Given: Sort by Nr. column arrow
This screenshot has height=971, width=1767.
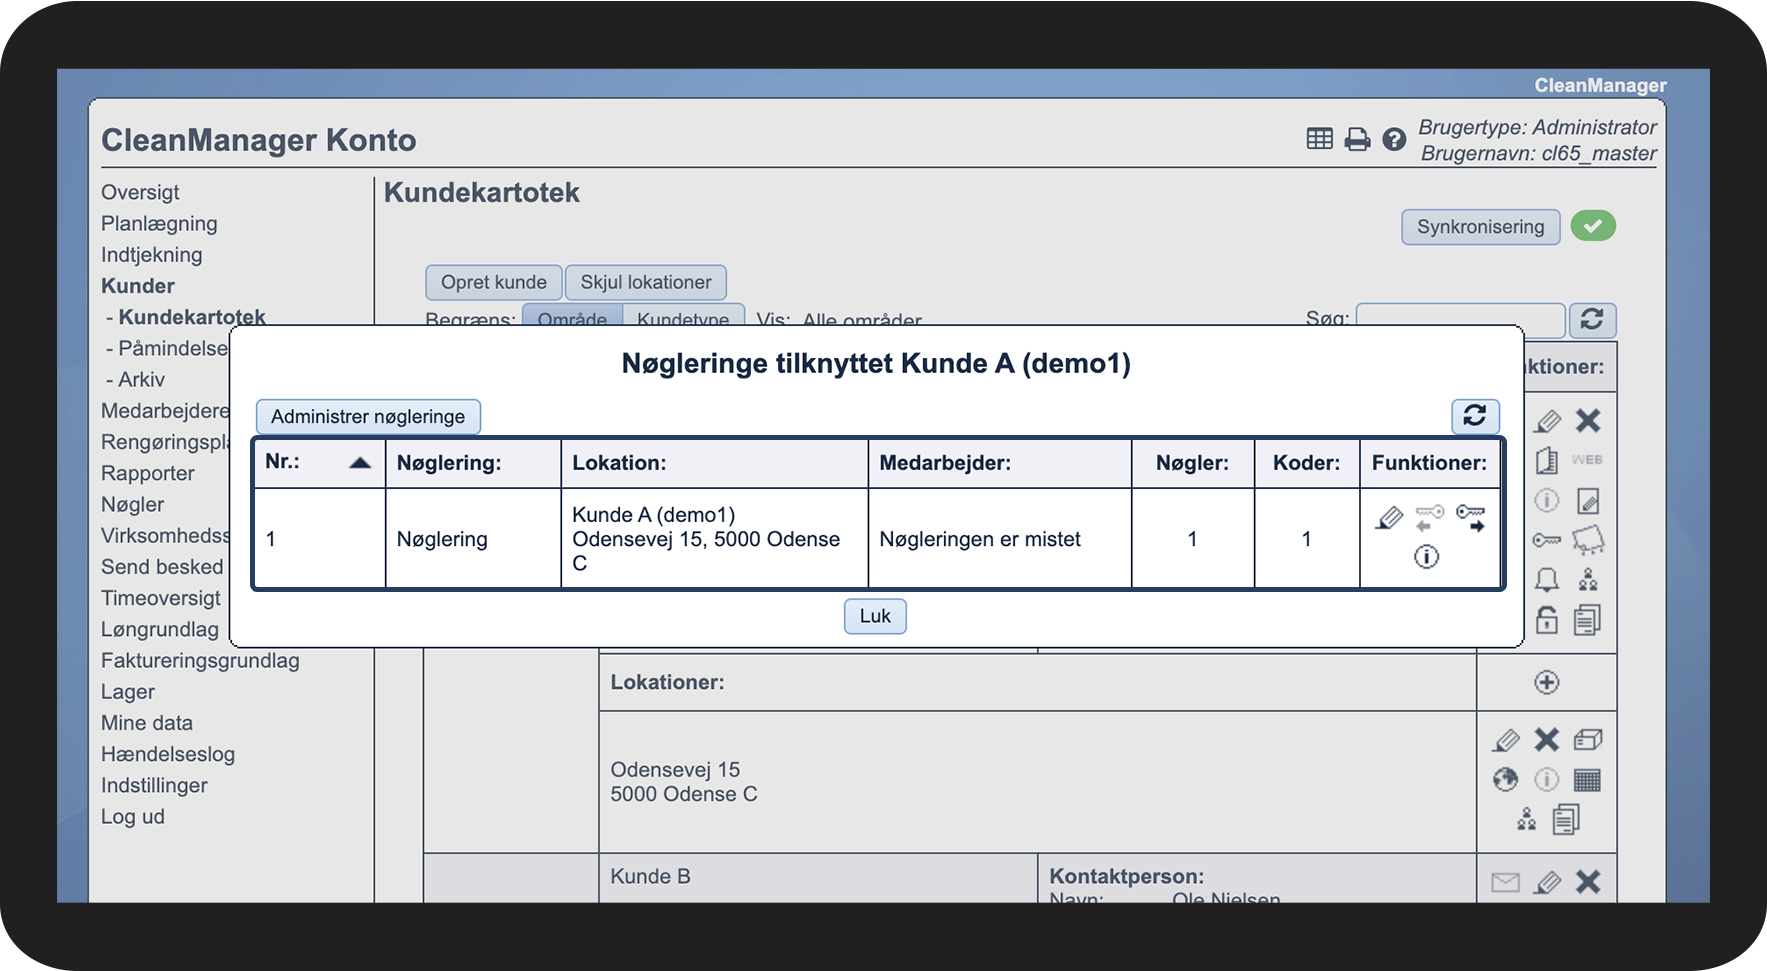Looking at the screenshot, I should (360, 463).
